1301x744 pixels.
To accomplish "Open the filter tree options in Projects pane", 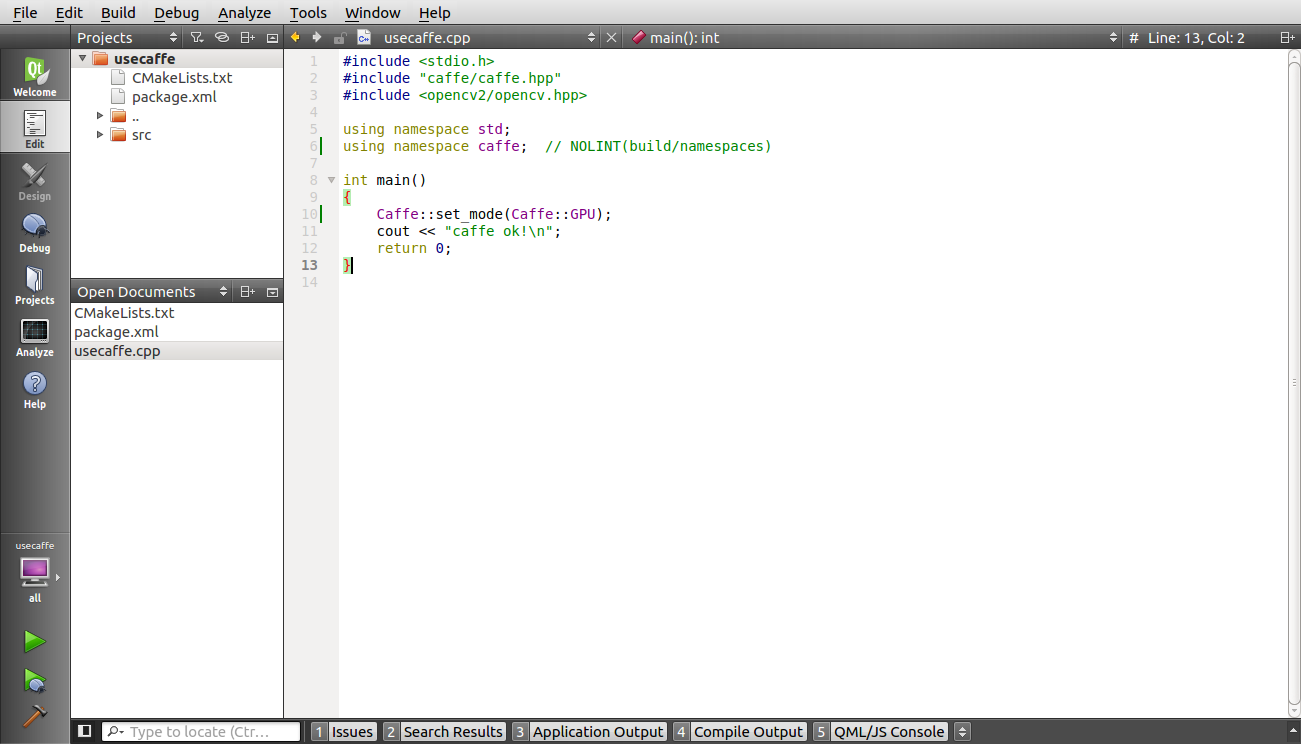I will click(x=197, y=37).
